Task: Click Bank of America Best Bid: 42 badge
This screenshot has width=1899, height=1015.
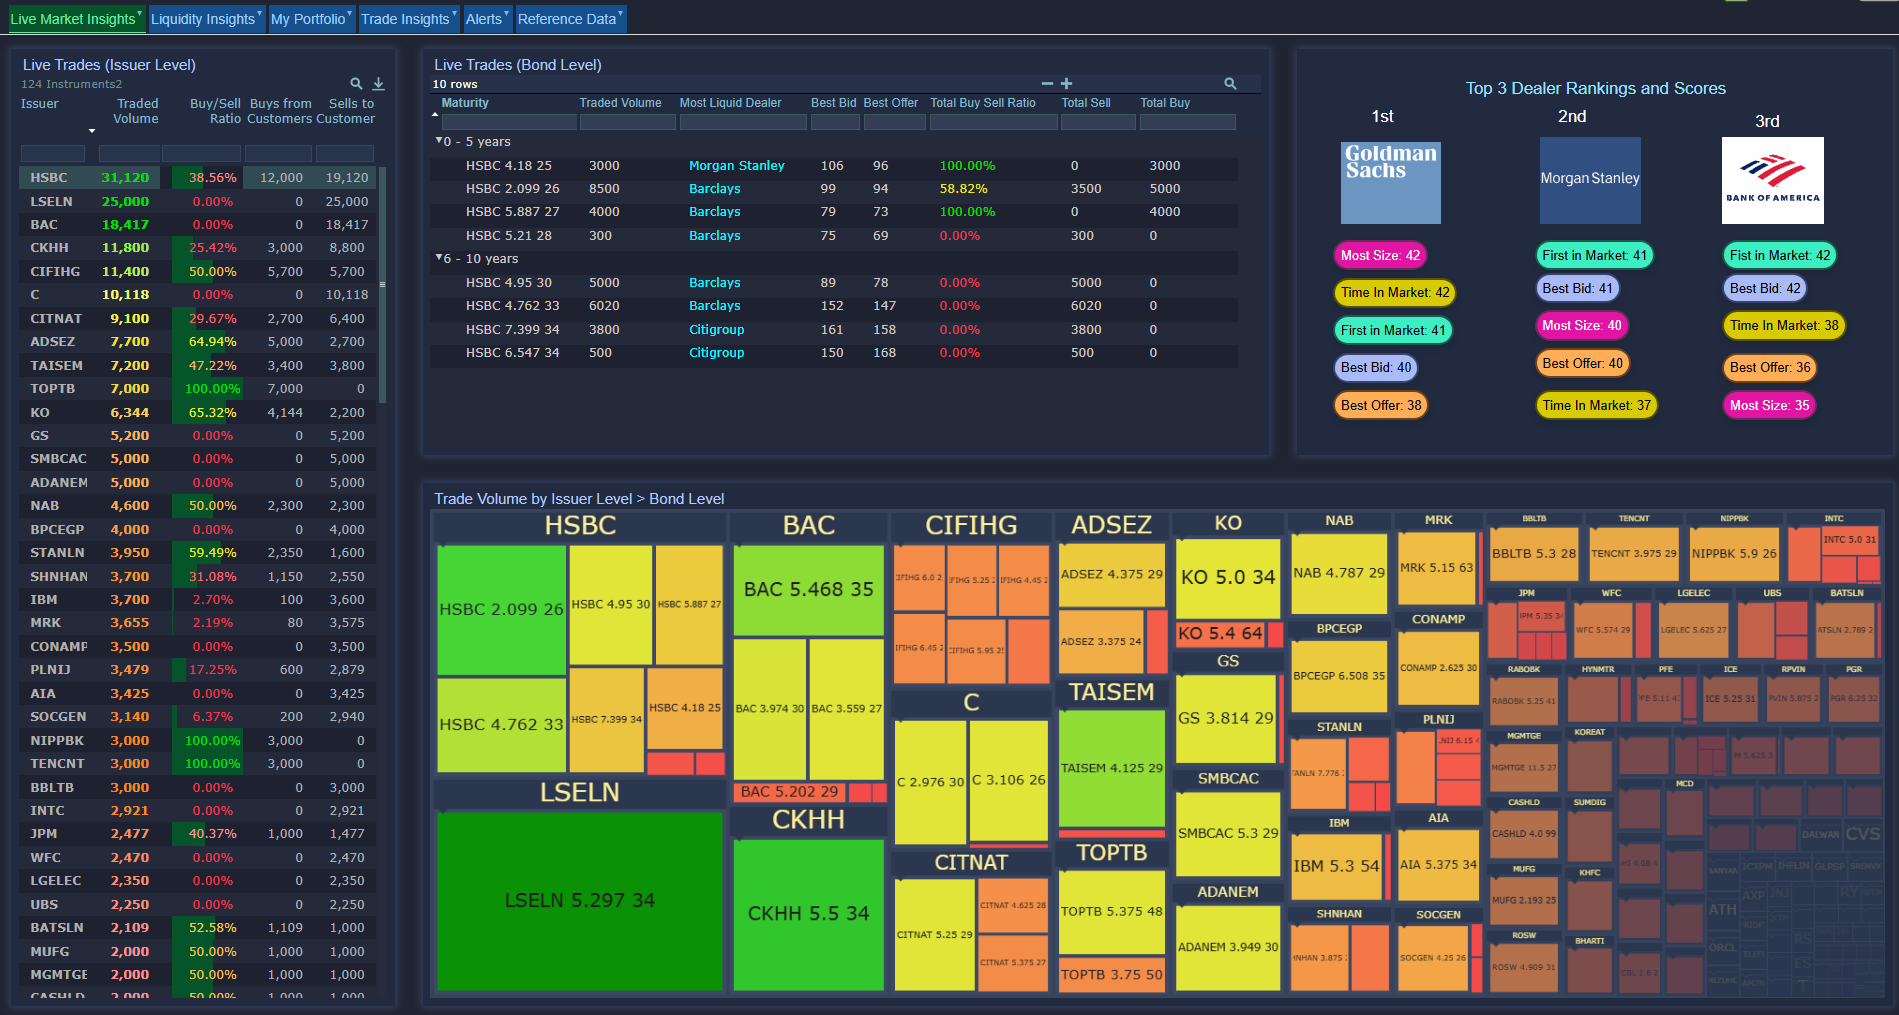Action: (1765, 288)
